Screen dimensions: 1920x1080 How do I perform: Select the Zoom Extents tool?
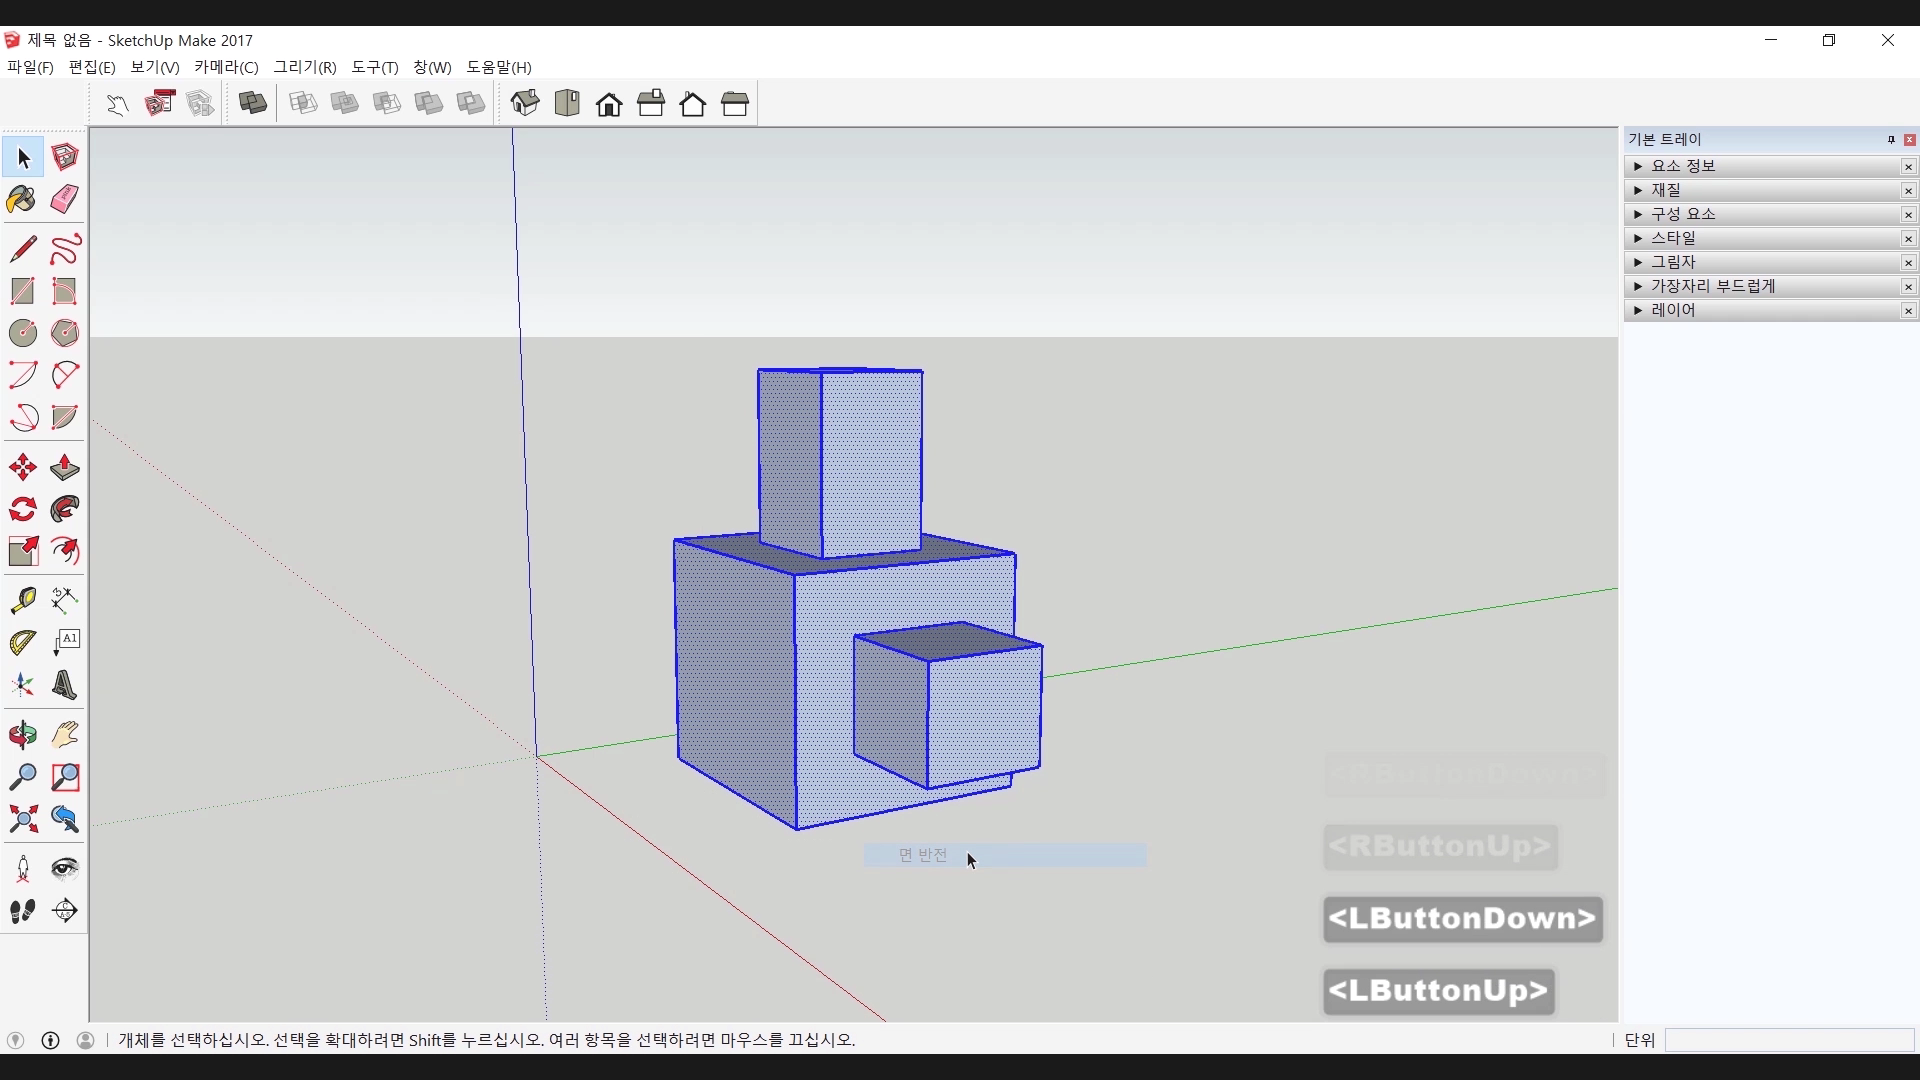point(22,820)
